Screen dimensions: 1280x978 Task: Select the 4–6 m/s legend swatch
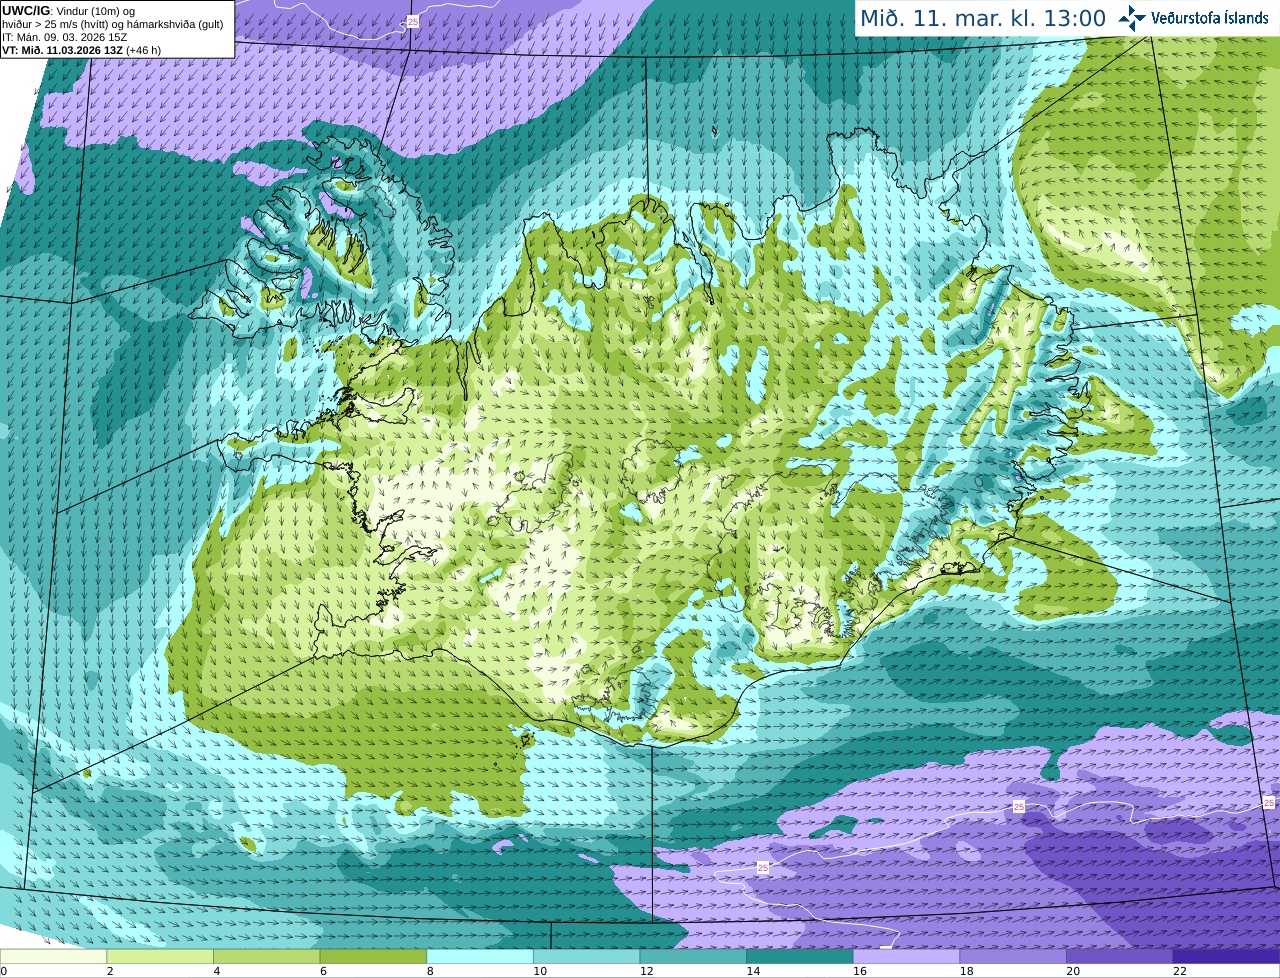(266, 957)
